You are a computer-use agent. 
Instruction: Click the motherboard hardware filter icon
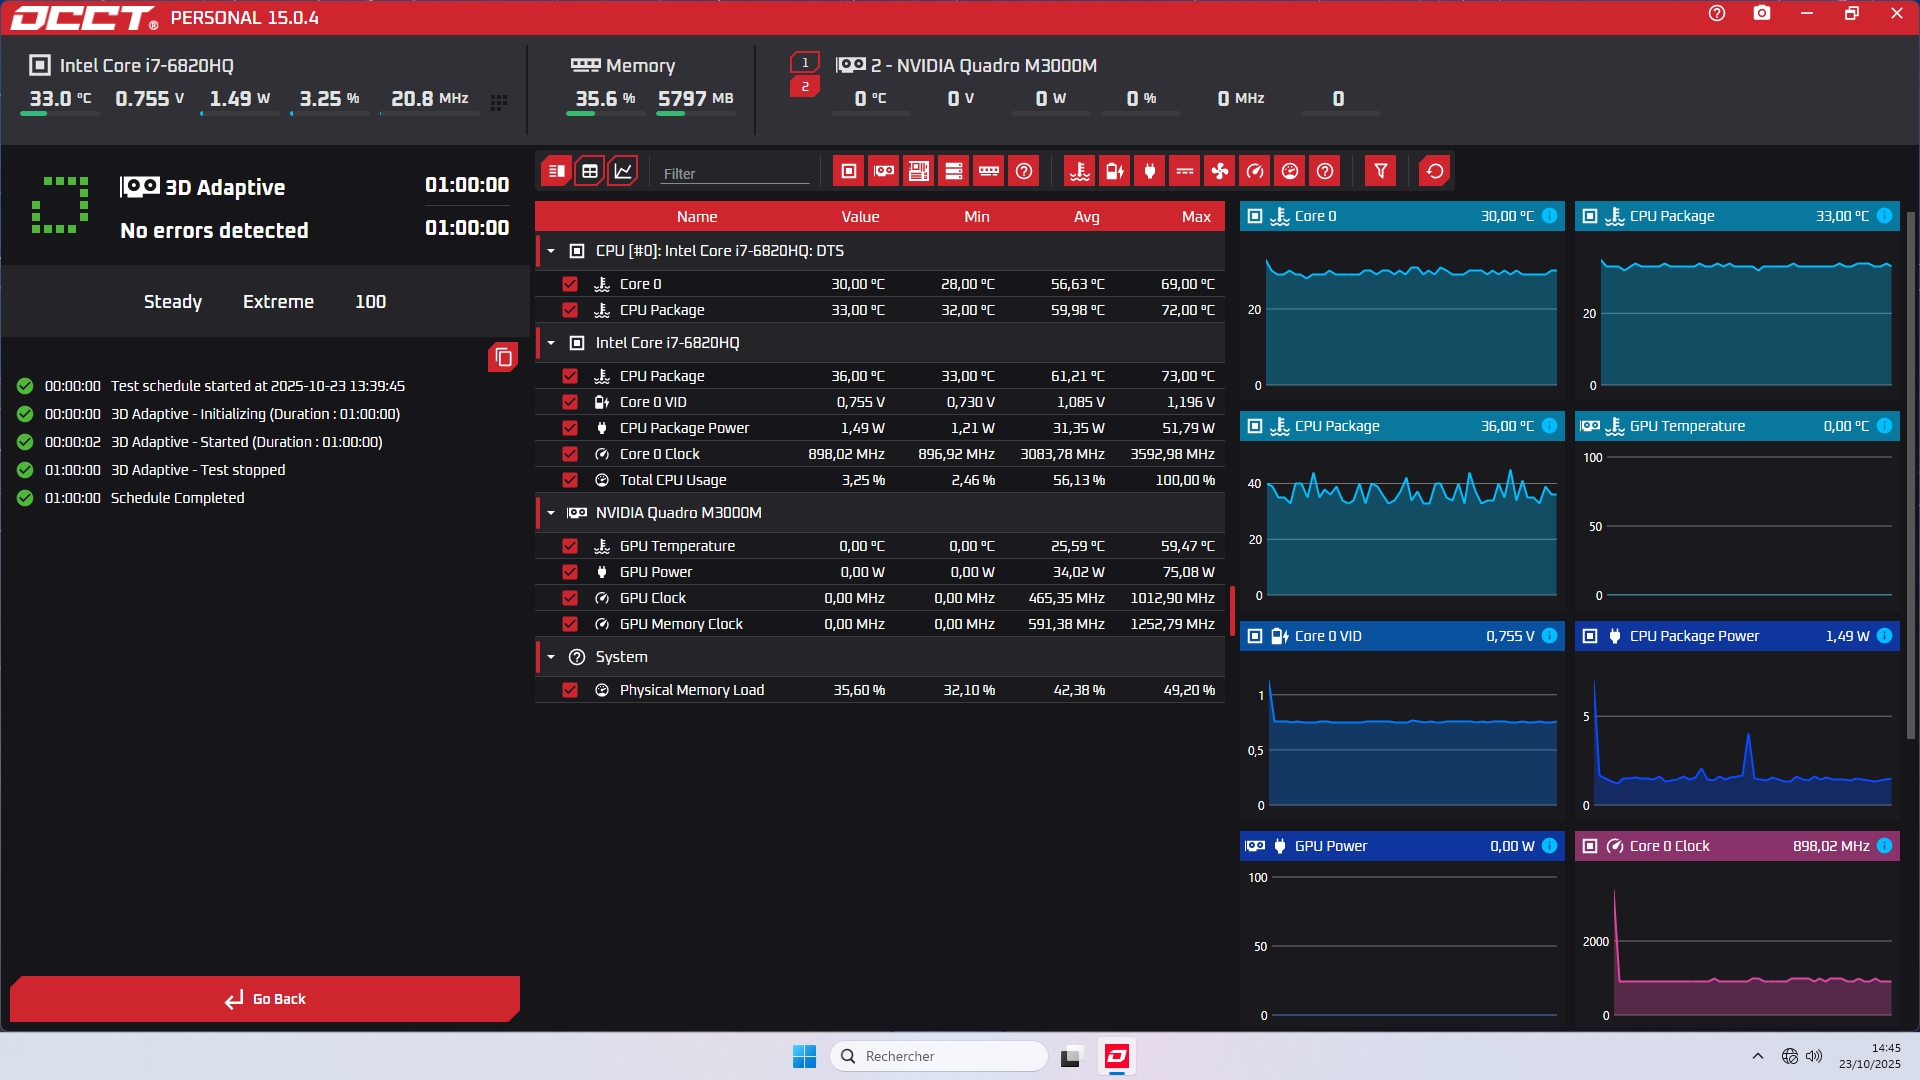[919, 171]
